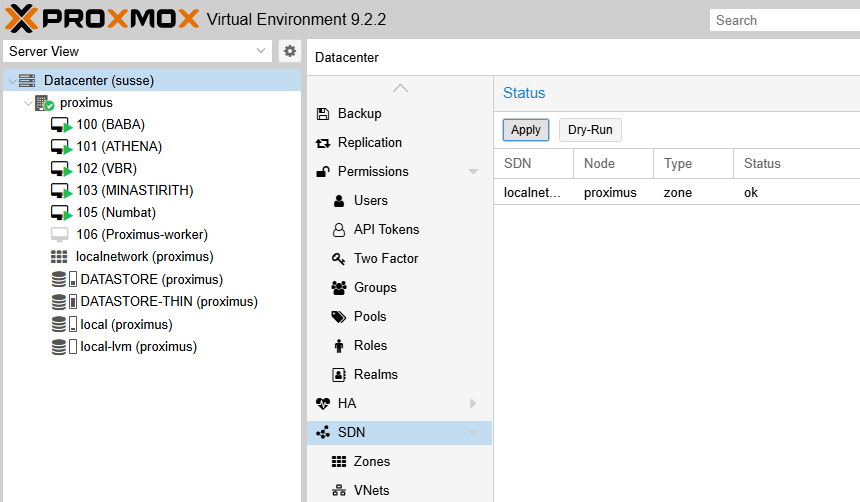Click the local storage icon
The image size is (860, 502).
point(64,324)
